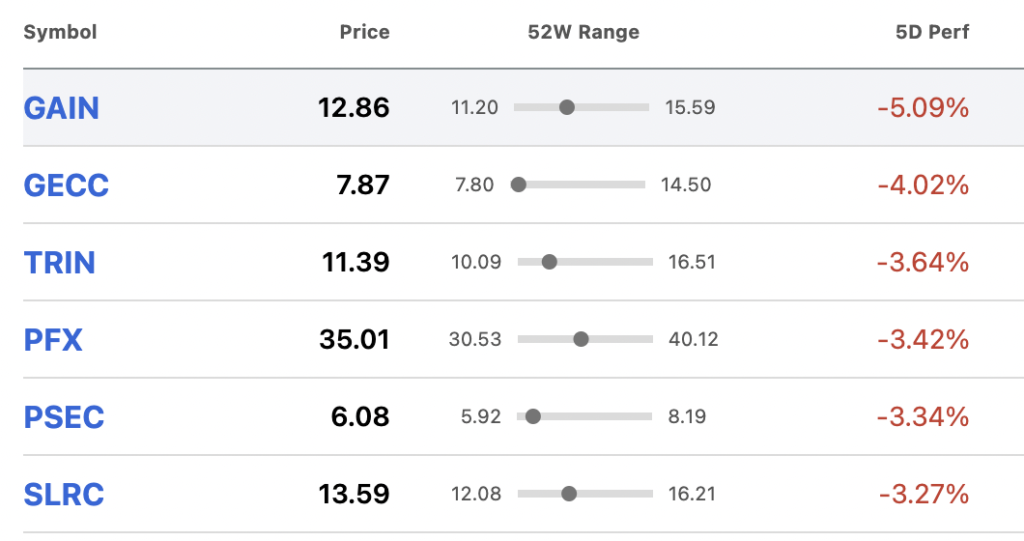
Task: Sort by the Price column header
Action: [x=364, y=32]
